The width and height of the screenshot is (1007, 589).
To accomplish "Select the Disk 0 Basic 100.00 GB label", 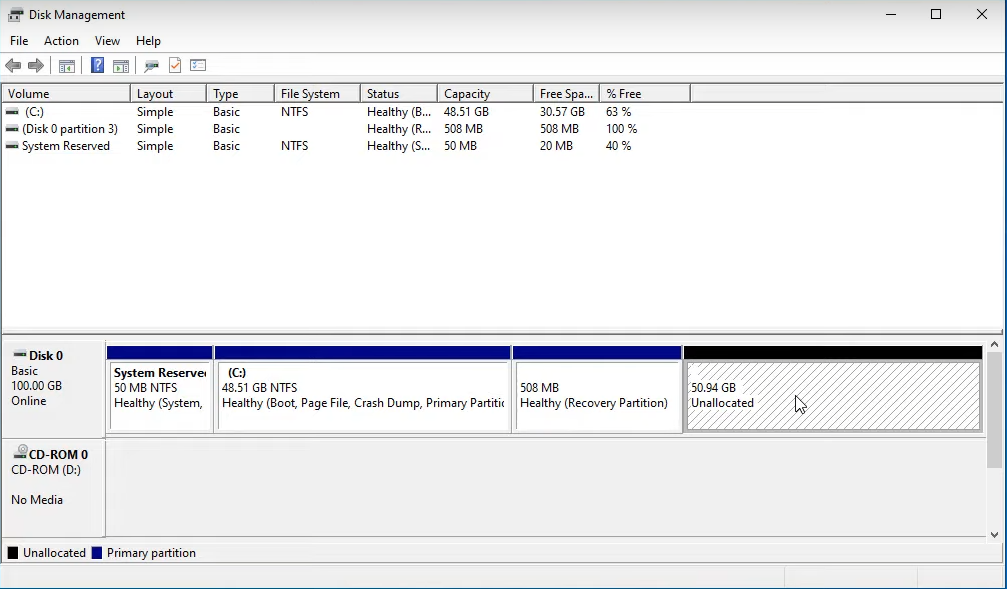I will 53,389.
